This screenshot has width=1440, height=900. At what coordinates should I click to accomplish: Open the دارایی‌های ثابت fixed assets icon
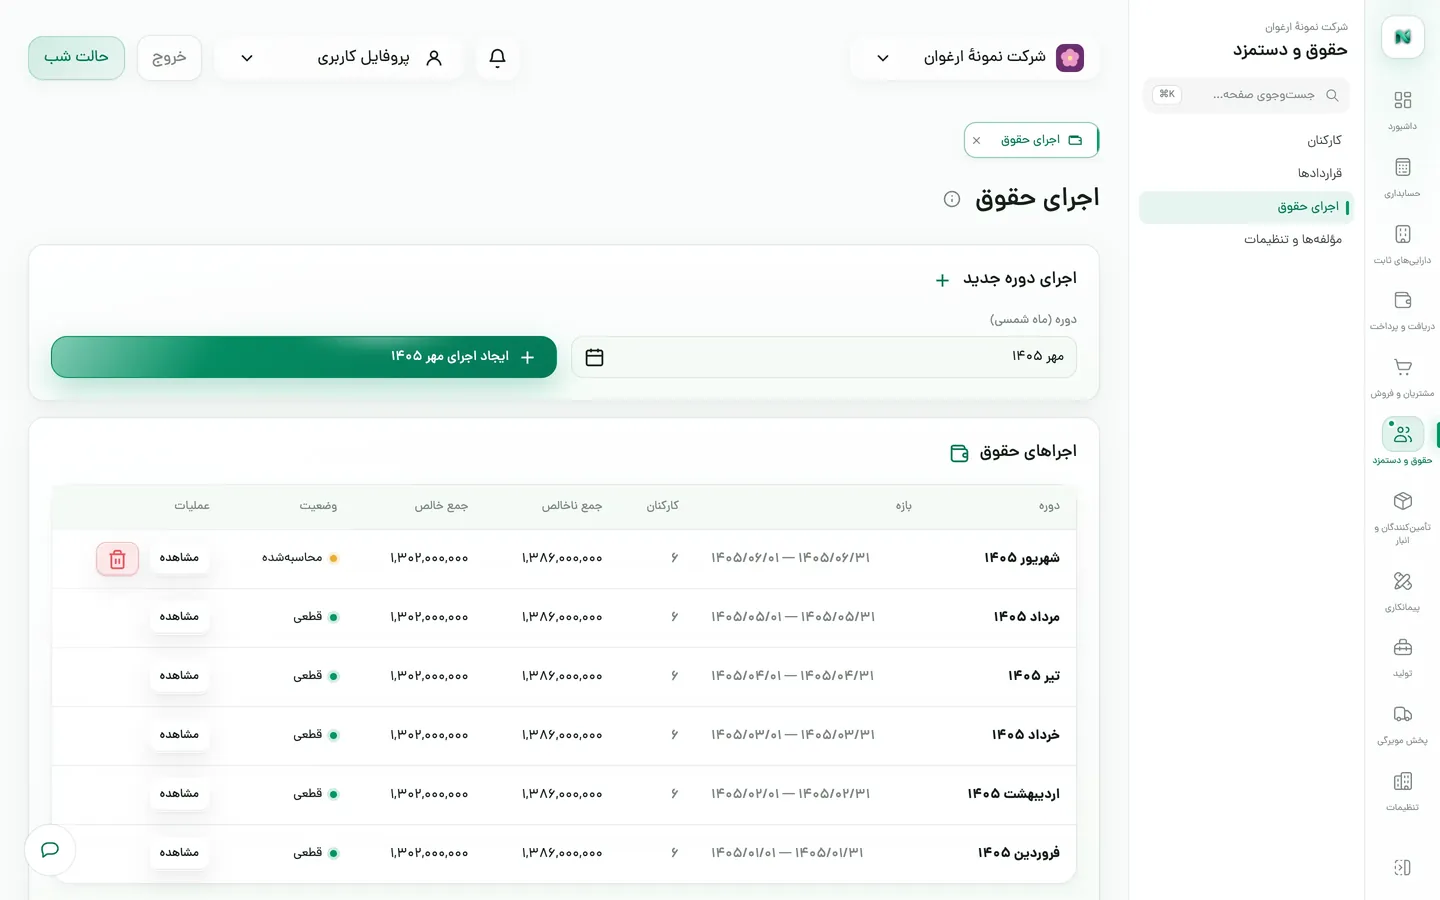1402,234
